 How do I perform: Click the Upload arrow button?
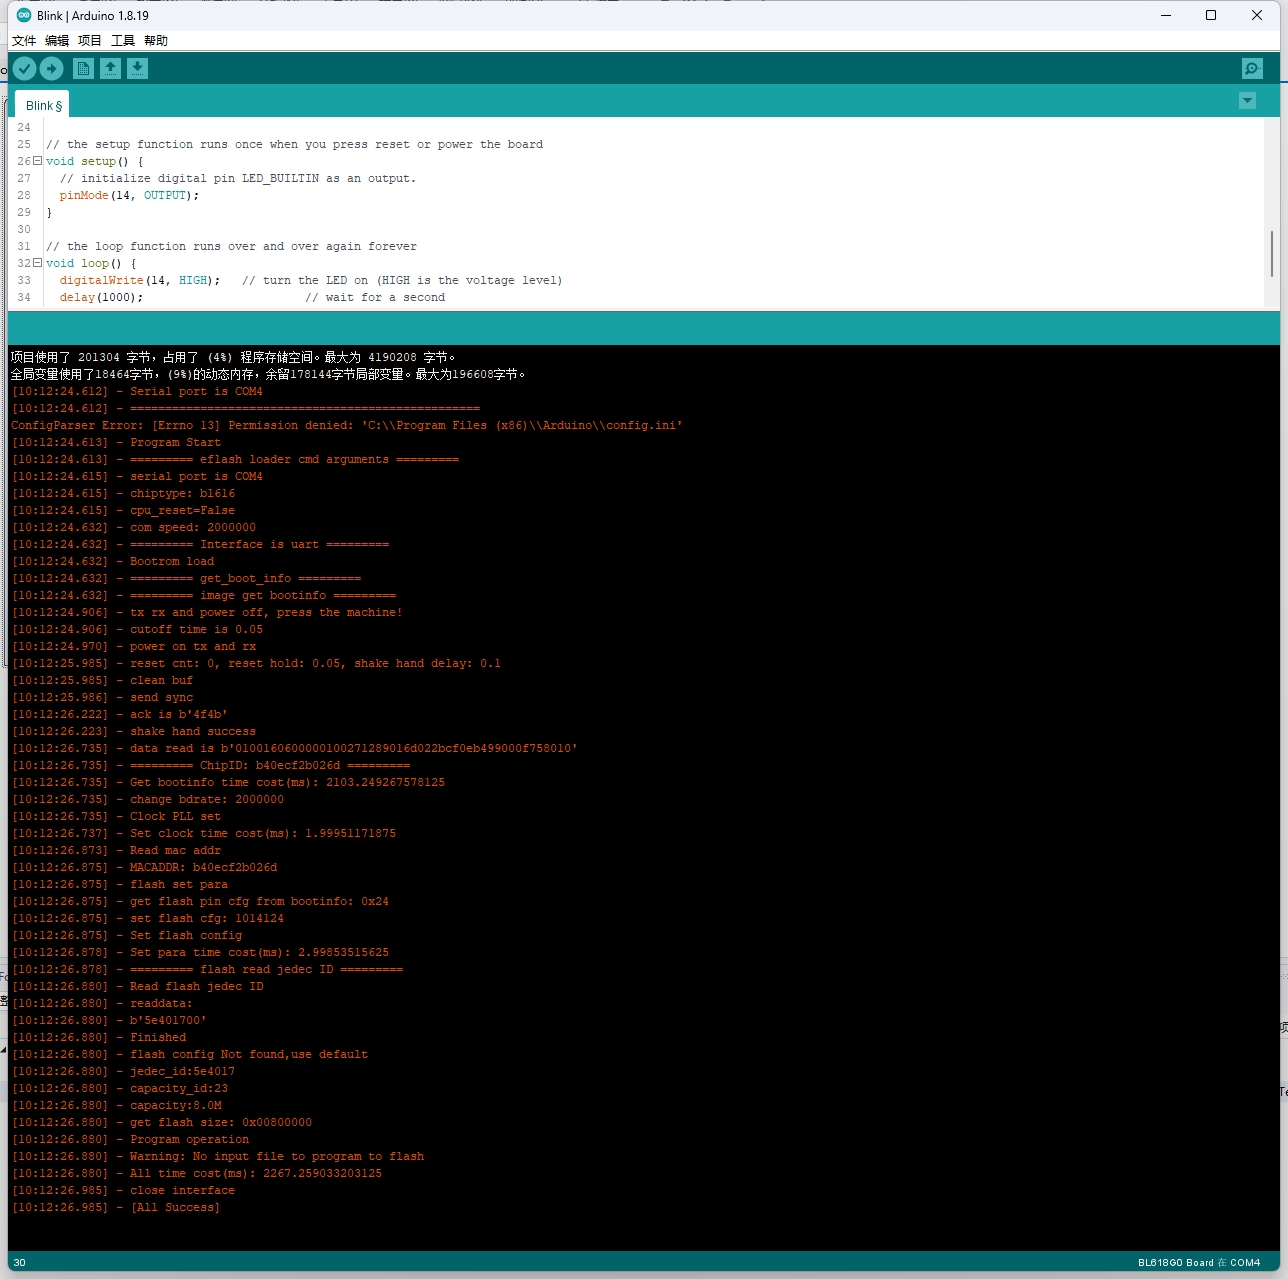point(52,68)
